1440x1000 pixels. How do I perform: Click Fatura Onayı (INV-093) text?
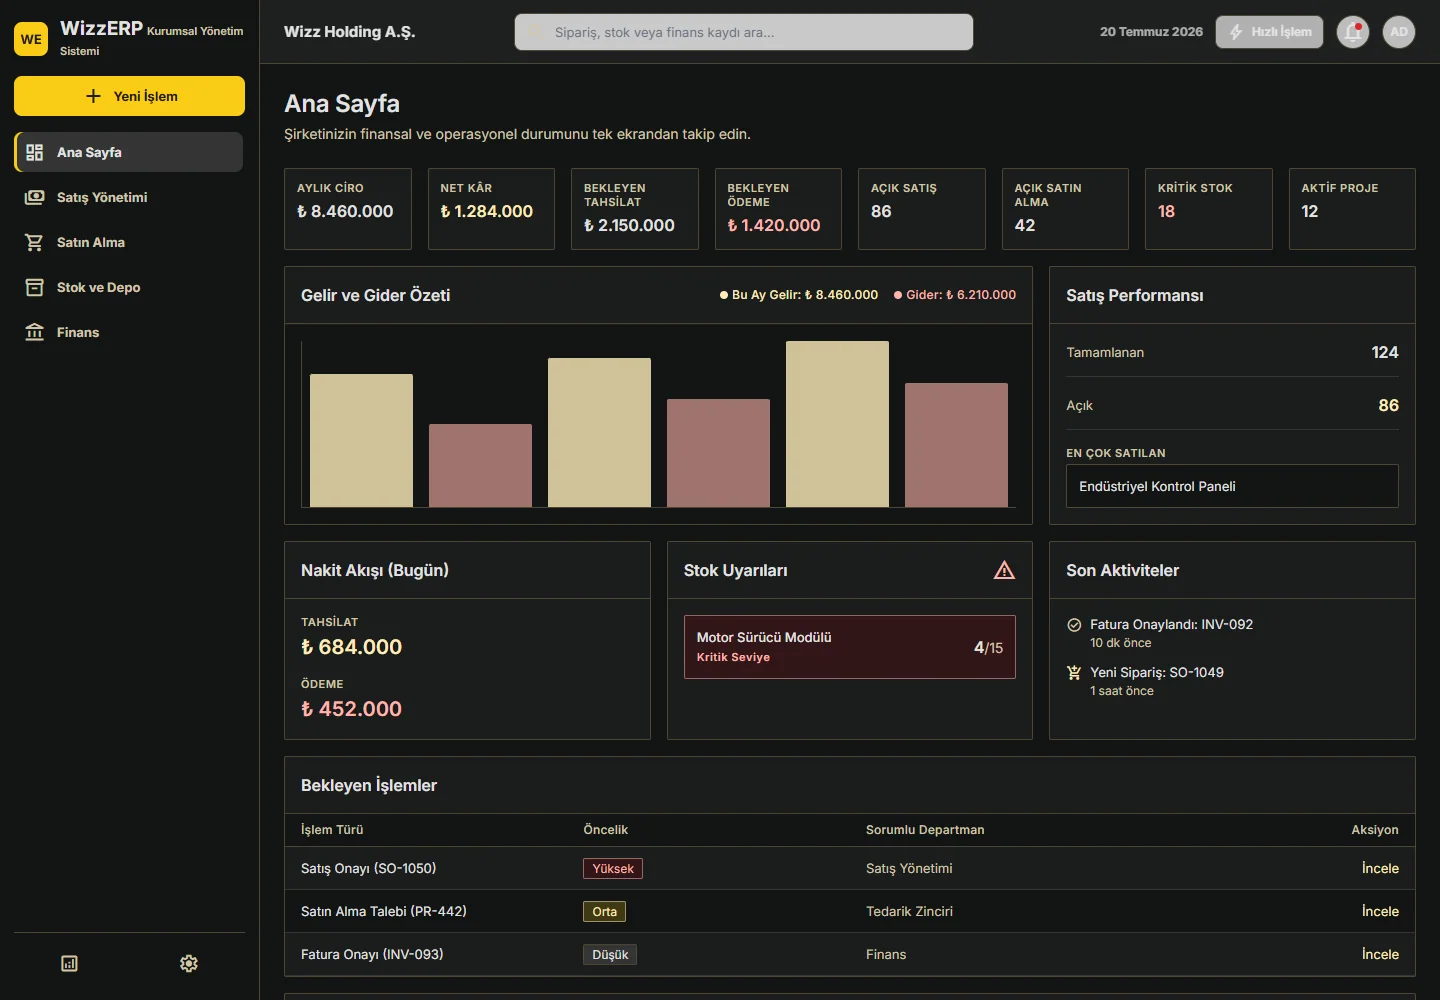coord(372,954)
